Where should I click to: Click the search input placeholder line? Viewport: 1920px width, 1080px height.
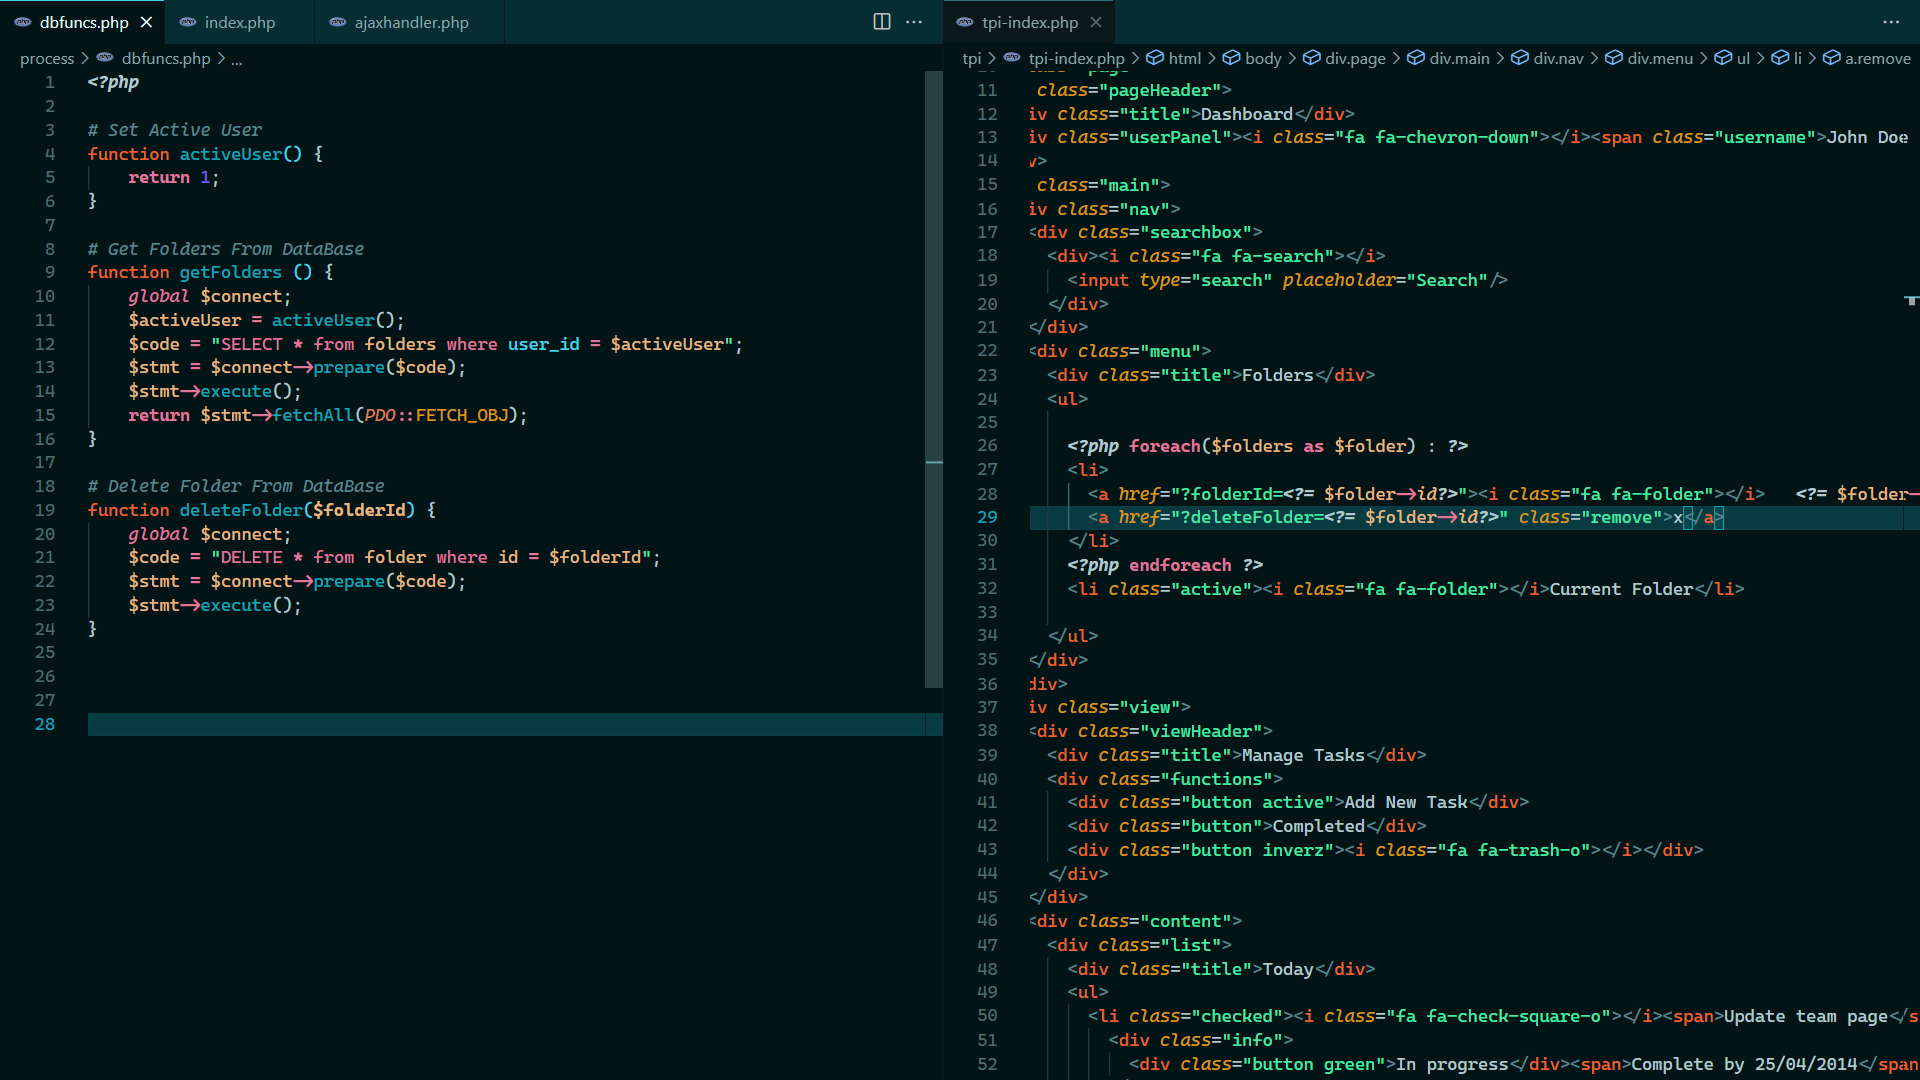click(x=1287, y=280)
